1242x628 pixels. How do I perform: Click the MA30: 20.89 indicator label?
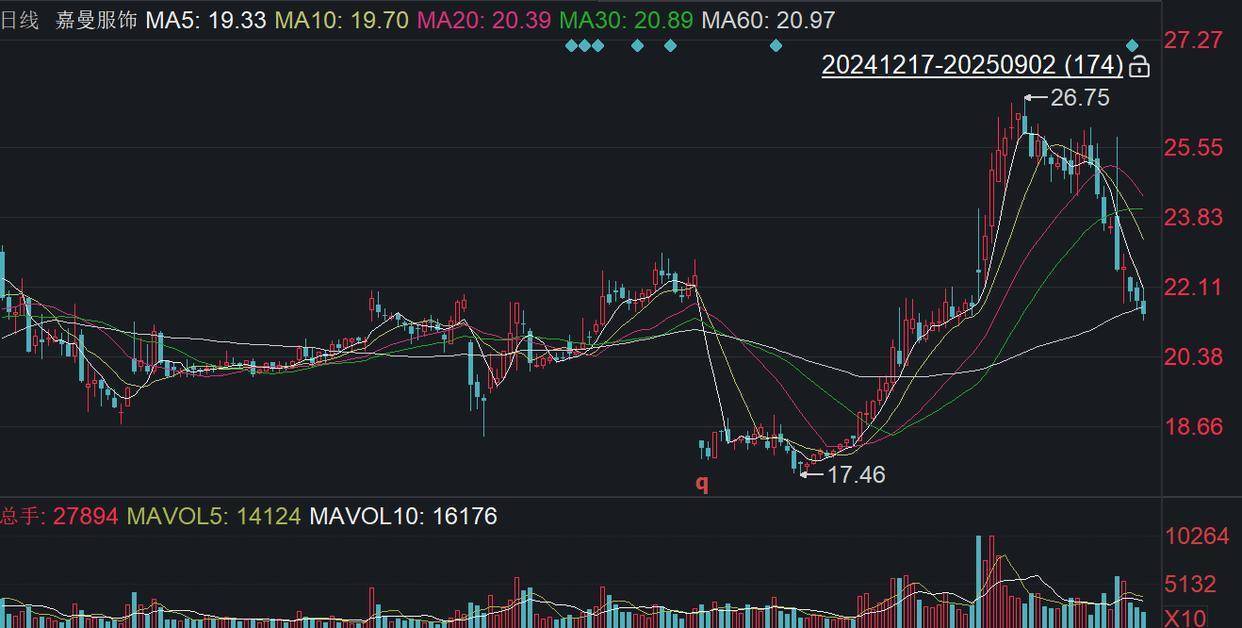(626, 20)
